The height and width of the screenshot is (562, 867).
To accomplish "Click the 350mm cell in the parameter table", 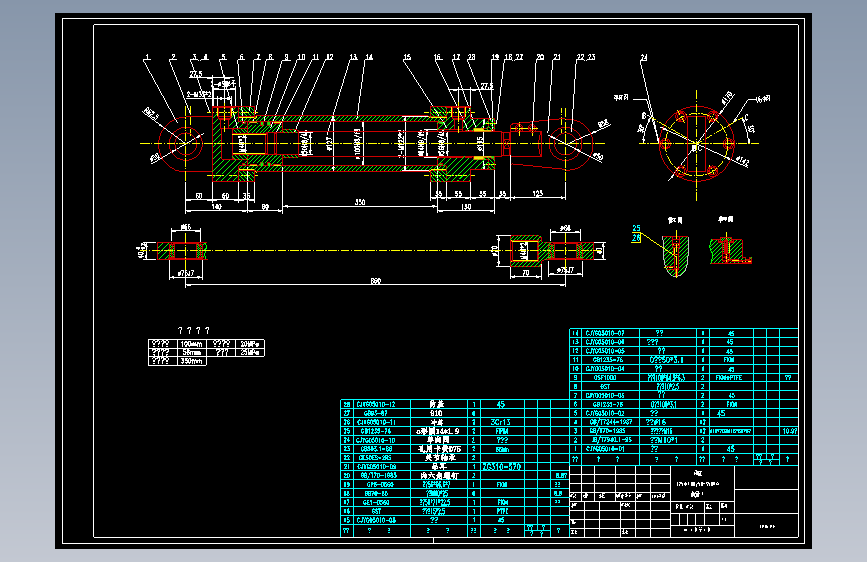I will (x=191, y=361).
